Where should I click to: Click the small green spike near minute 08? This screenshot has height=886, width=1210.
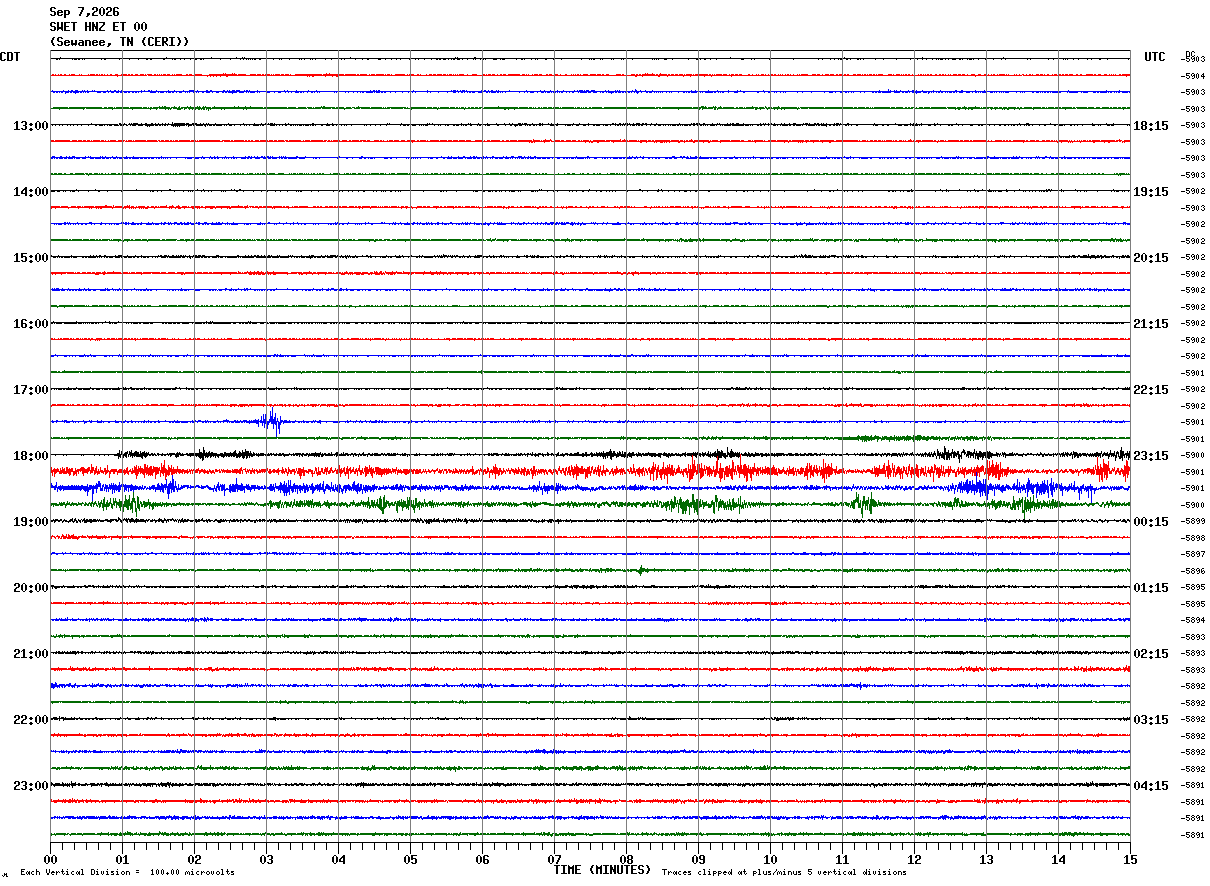pyautogui.click(x=641, y=570)
